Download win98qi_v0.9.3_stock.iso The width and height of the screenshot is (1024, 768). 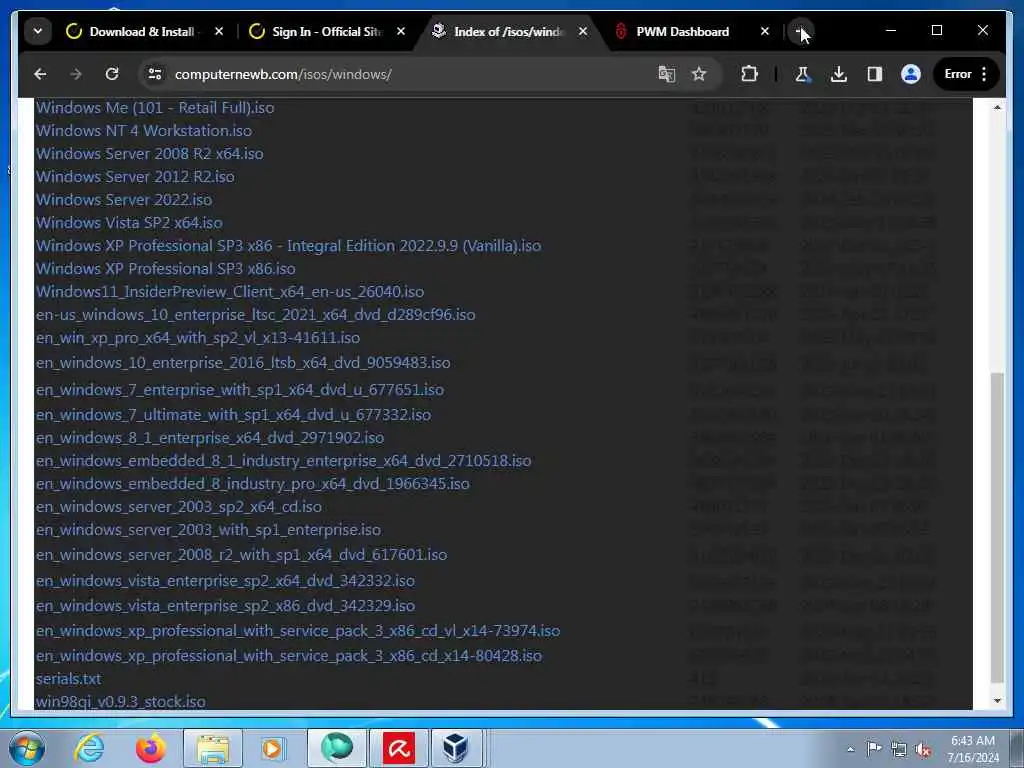click(x=121, y=702)
